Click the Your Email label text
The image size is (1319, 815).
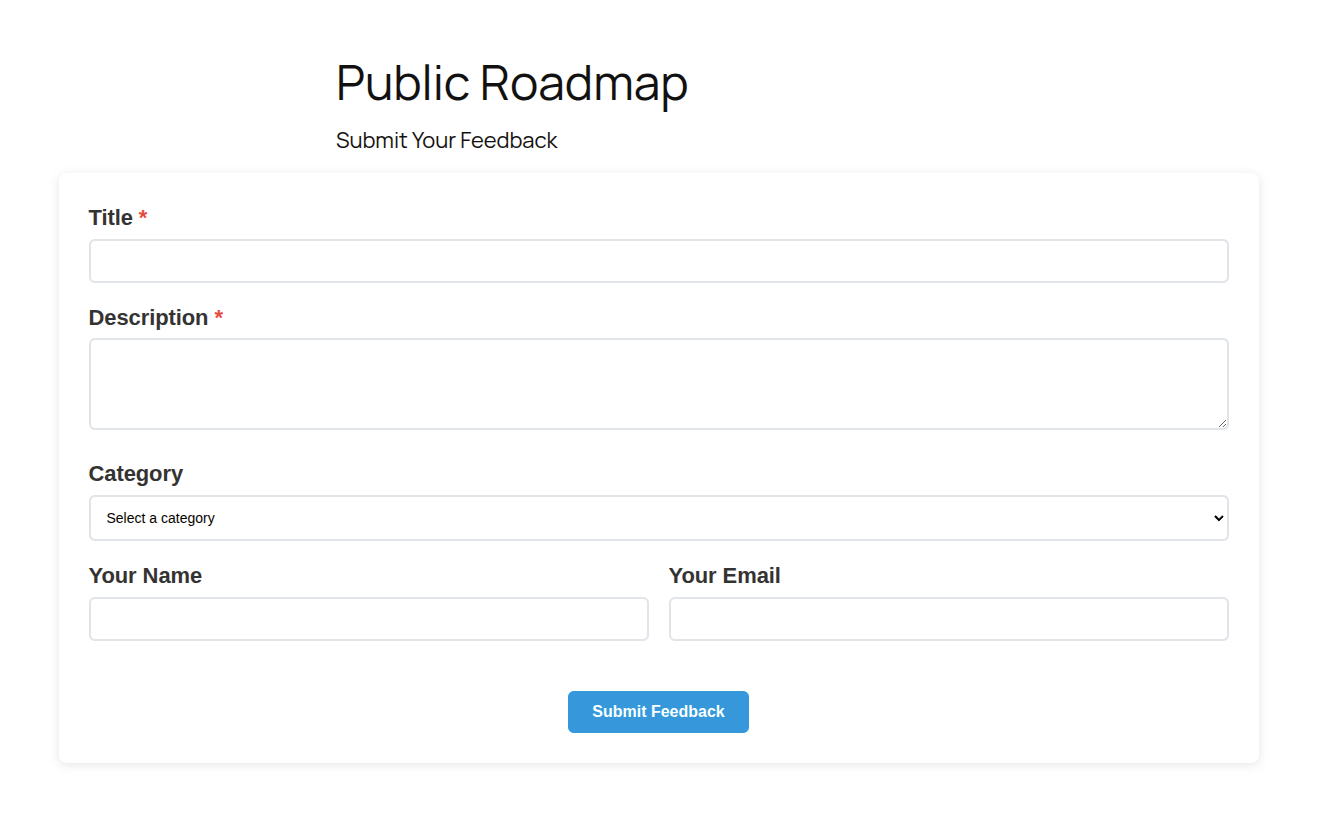pos(724,576)
